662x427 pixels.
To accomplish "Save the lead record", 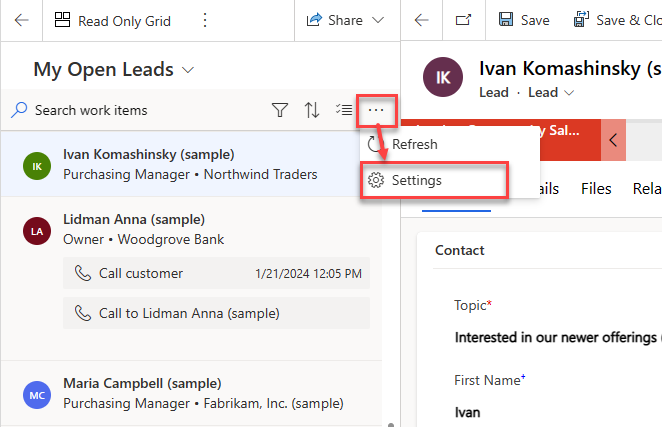I will [x=524, y=20].
